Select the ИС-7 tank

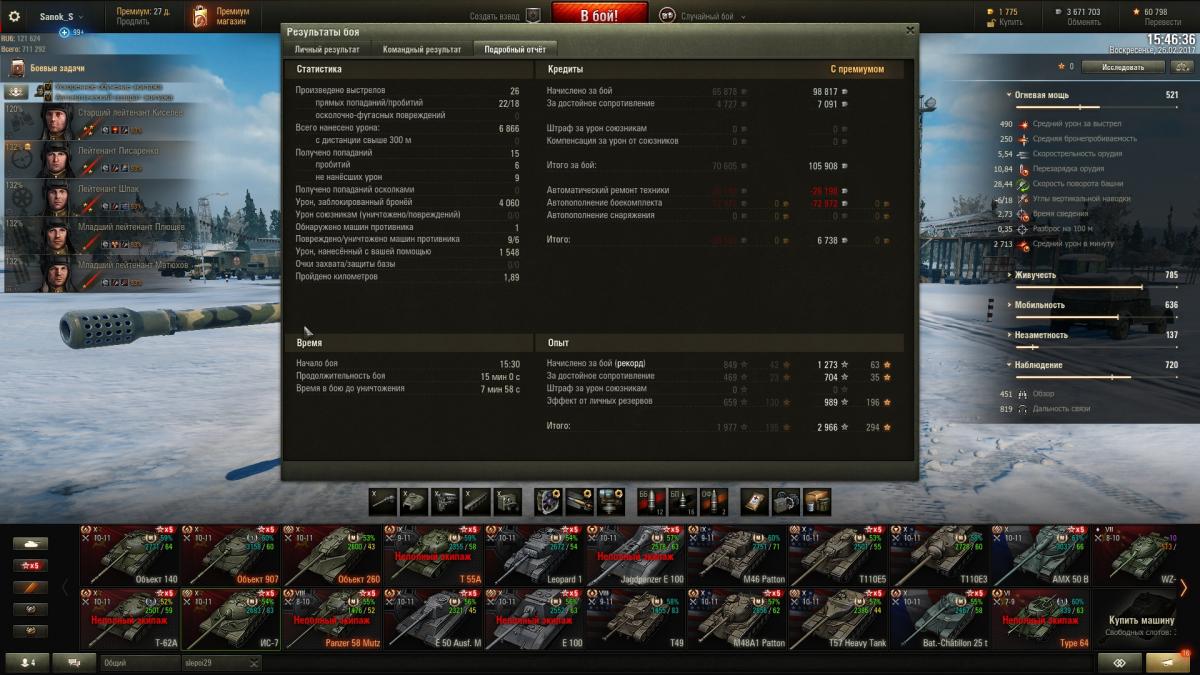pos(231,619)
